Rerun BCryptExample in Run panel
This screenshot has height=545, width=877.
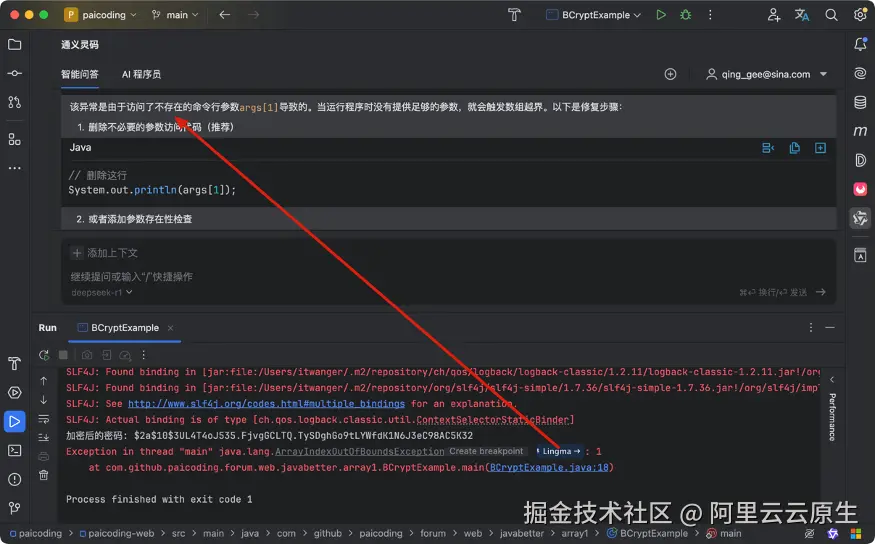pos(44,355)
